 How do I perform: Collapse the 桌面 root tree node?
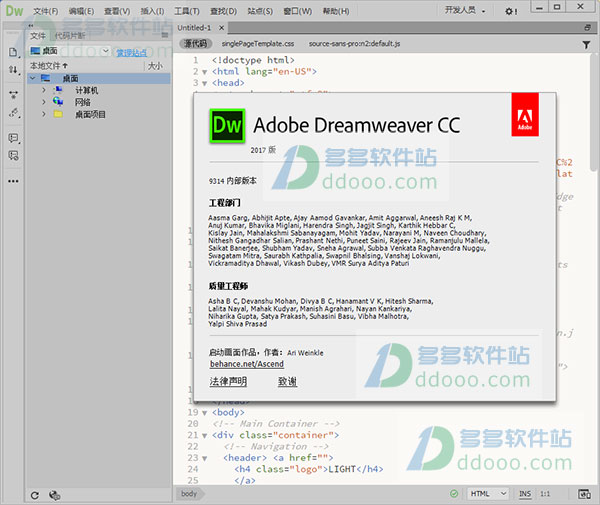(33, 78)
